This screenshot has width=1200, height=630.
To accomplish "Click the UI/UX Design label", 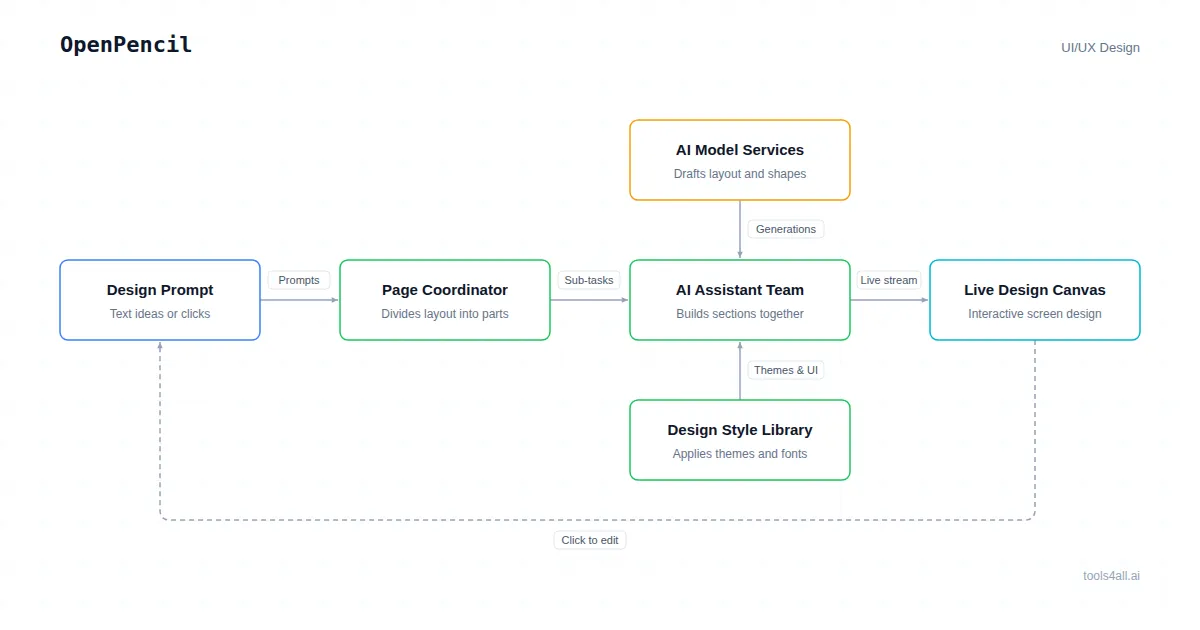I will point(1100,47).
